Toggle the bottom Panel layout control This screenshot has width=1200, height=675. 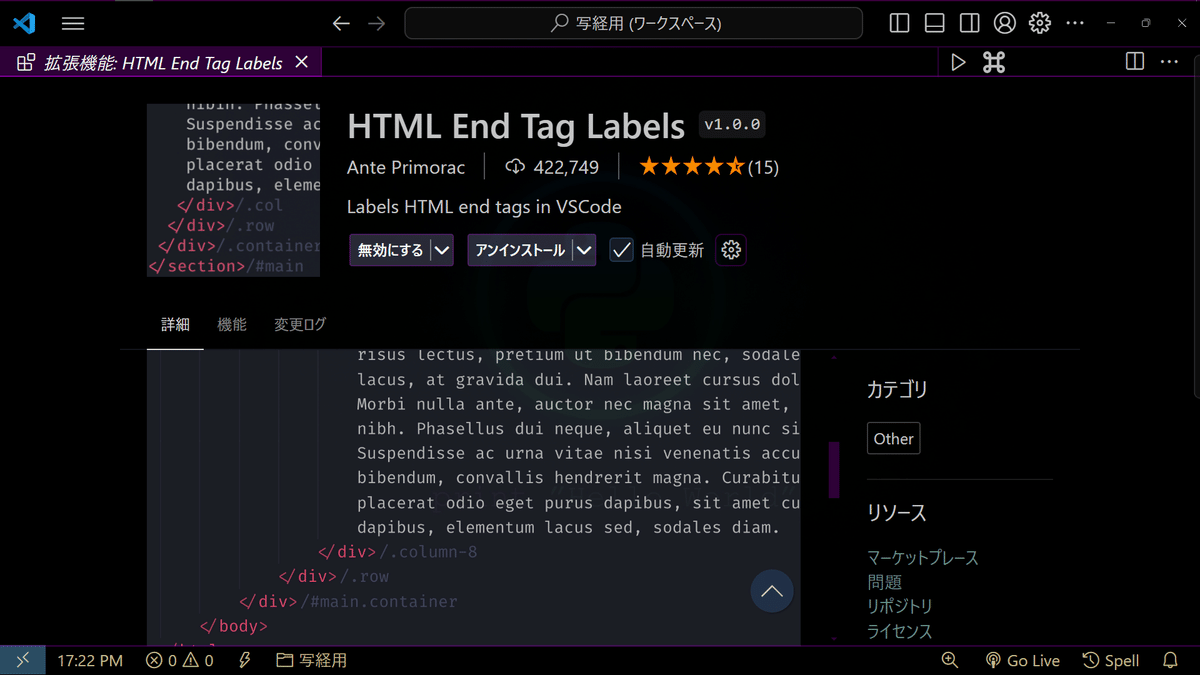pos(933,22)
